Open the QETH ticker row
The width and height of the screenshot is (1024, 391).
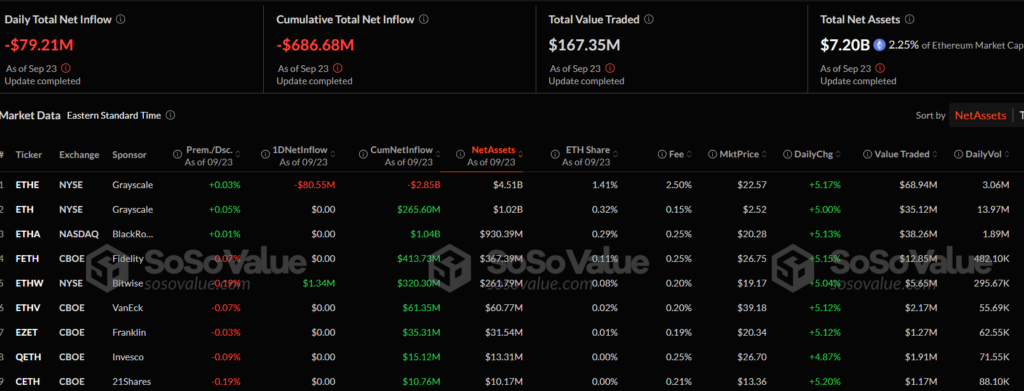[28, 357]
